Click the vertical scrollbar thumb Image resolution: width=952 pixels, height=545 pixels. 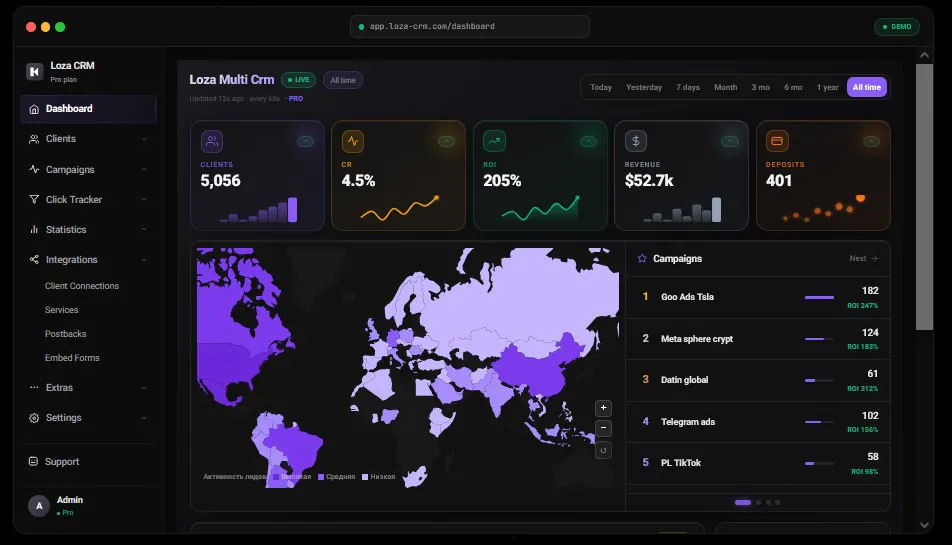[924, 197]
